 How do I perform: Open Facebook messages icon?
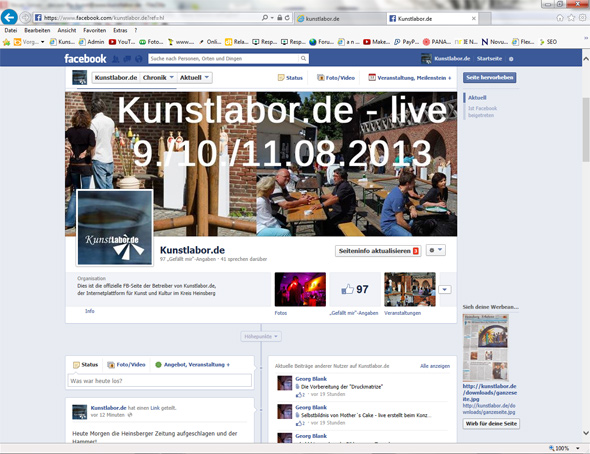pos(127,59)
